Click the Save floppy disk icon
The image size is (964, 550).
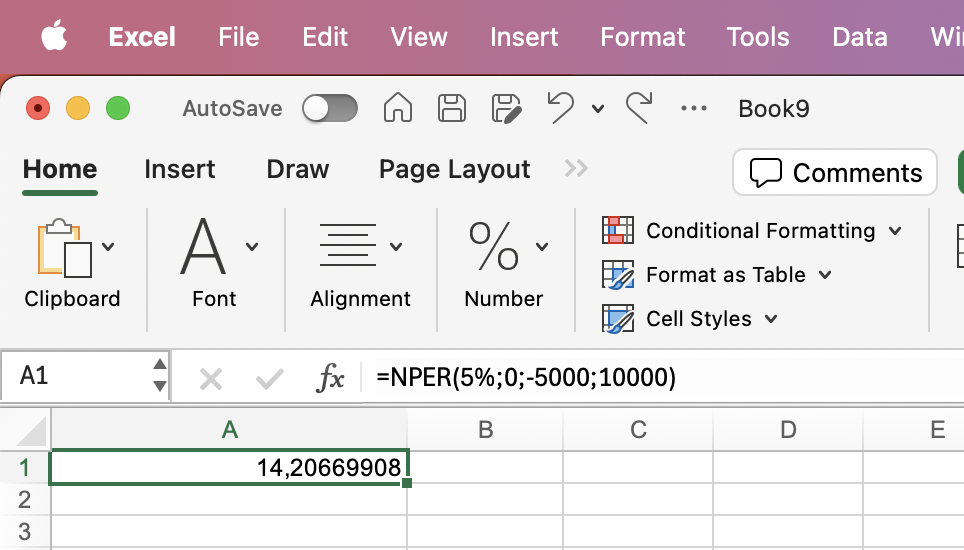[x=452, y=108]
